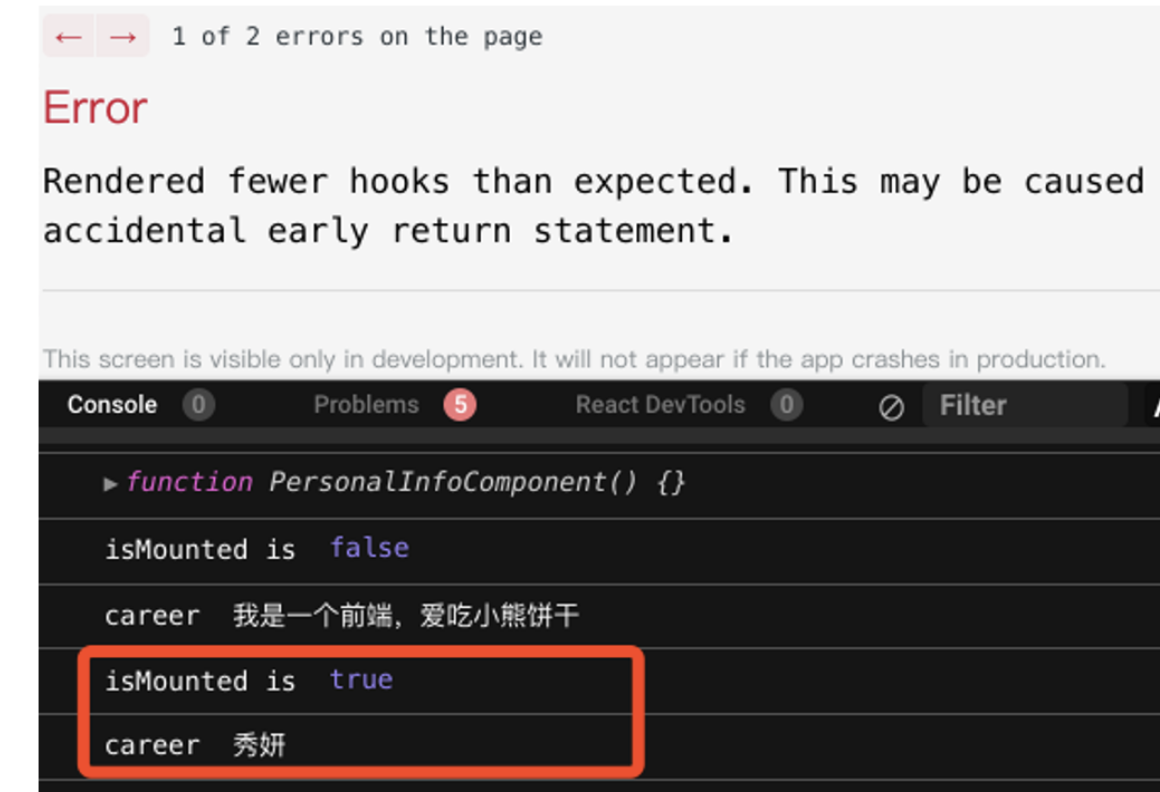This screenshot has width=1160, height=792.
Task: Select the 'isMounted is false' log line
Action: point(599,550)
